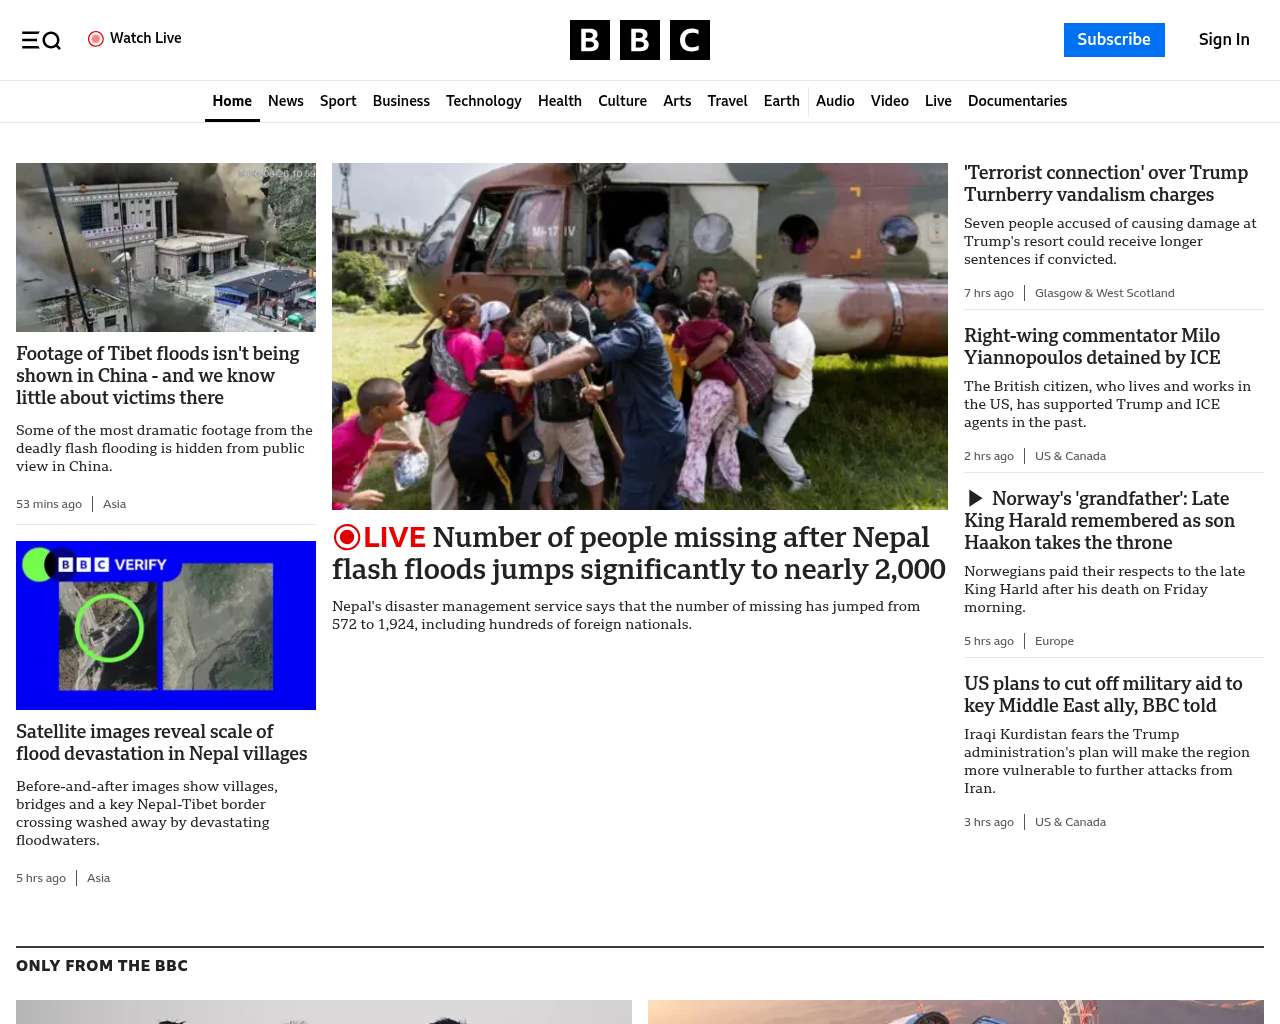
Task: Open BBC Verify satellite image thumbnail
Action: coord(166,625)
